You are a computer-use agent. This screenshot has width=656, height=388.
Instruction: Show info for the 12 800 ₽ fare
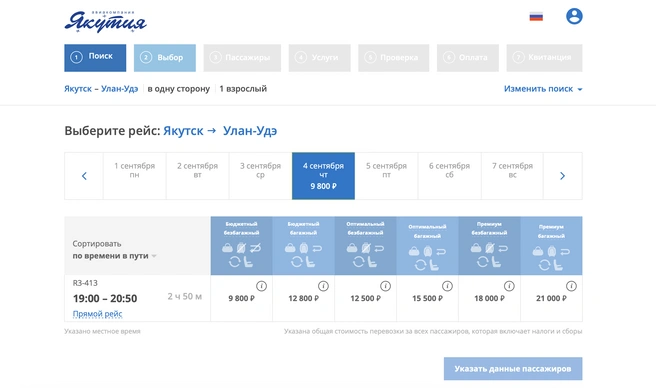(x=323, y=286)
